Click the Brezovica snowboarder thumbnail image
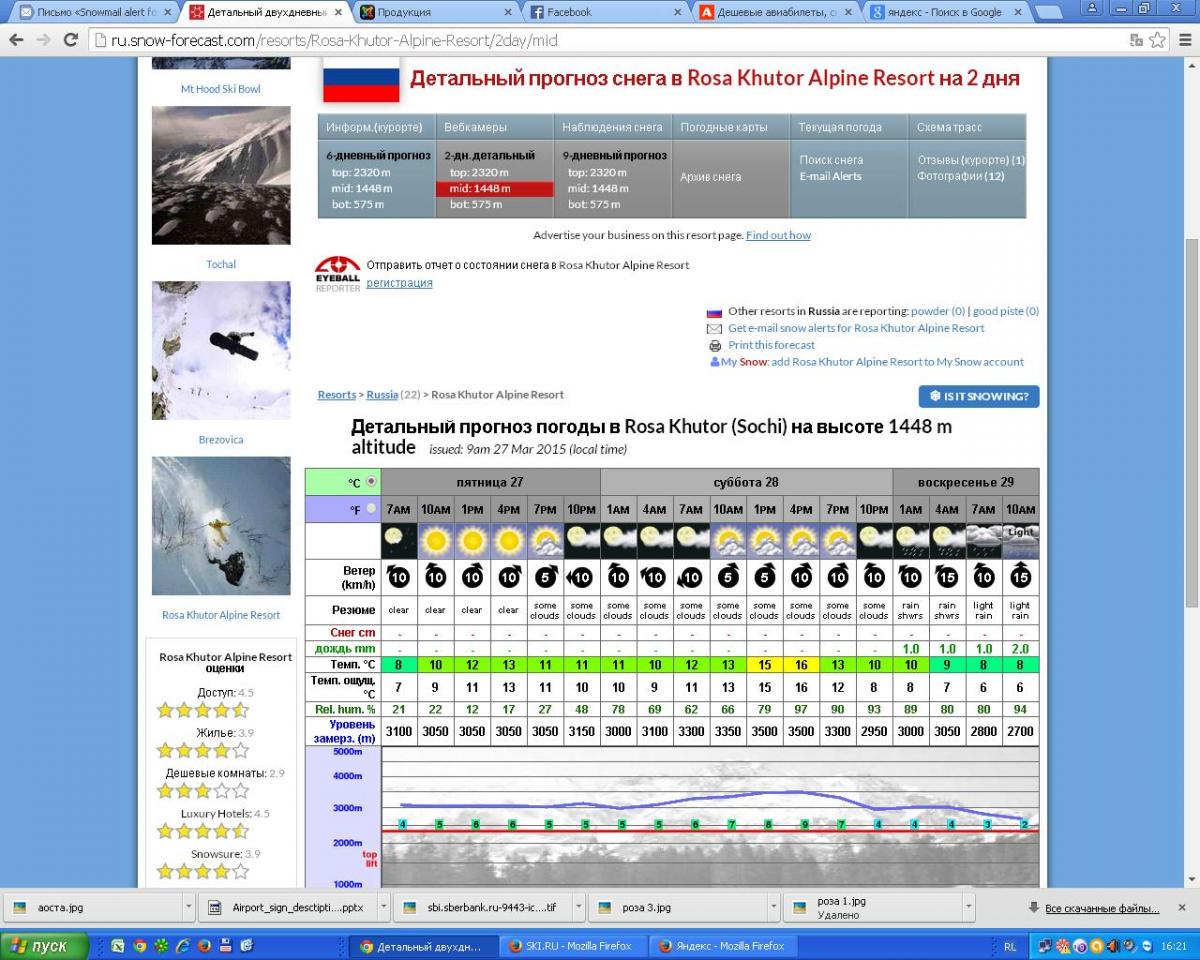The image size is (1200, 960). (x=221, y=350)
